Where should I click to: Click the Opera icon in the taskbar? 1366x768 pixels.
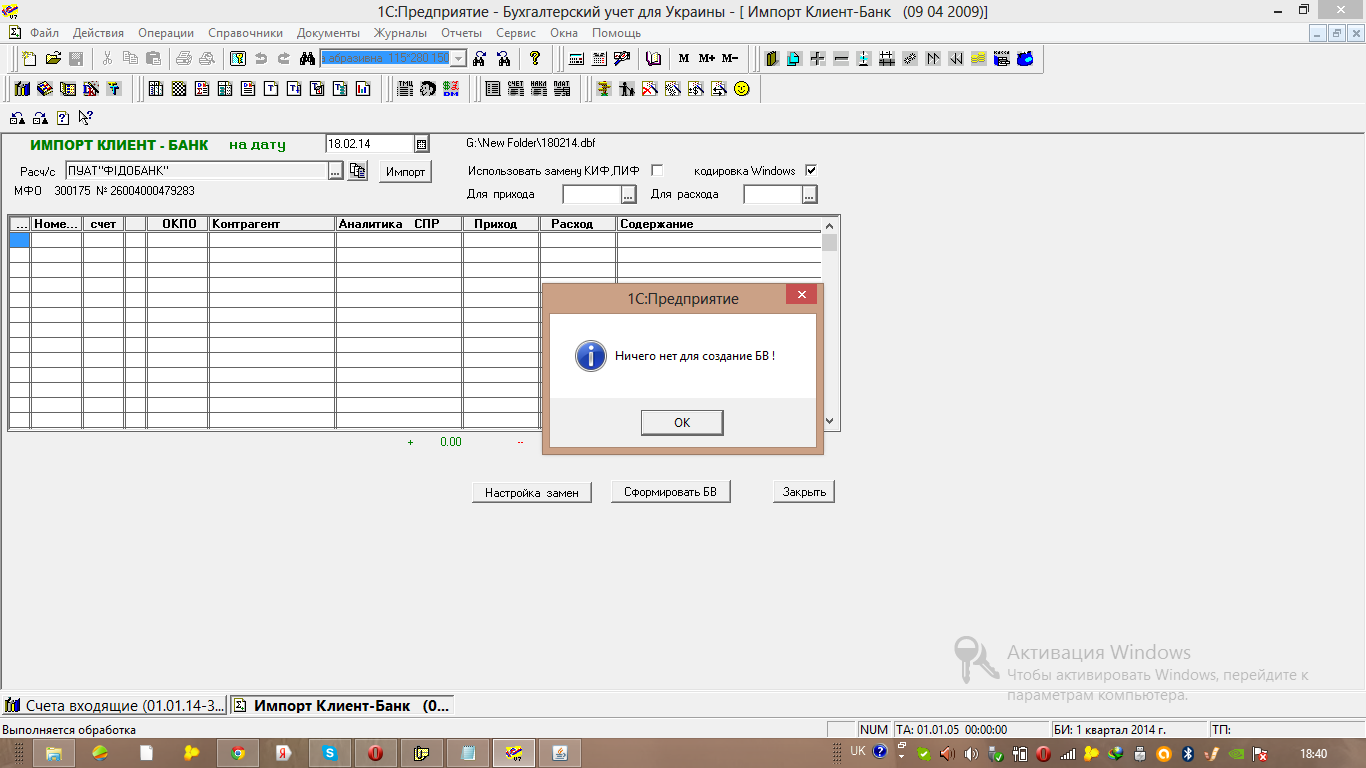[x=375, y=753]
